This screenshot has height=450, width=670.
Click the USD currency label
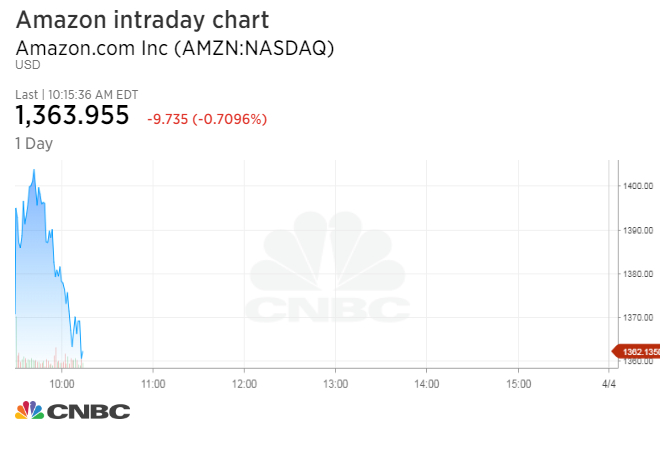coord(26,65)
